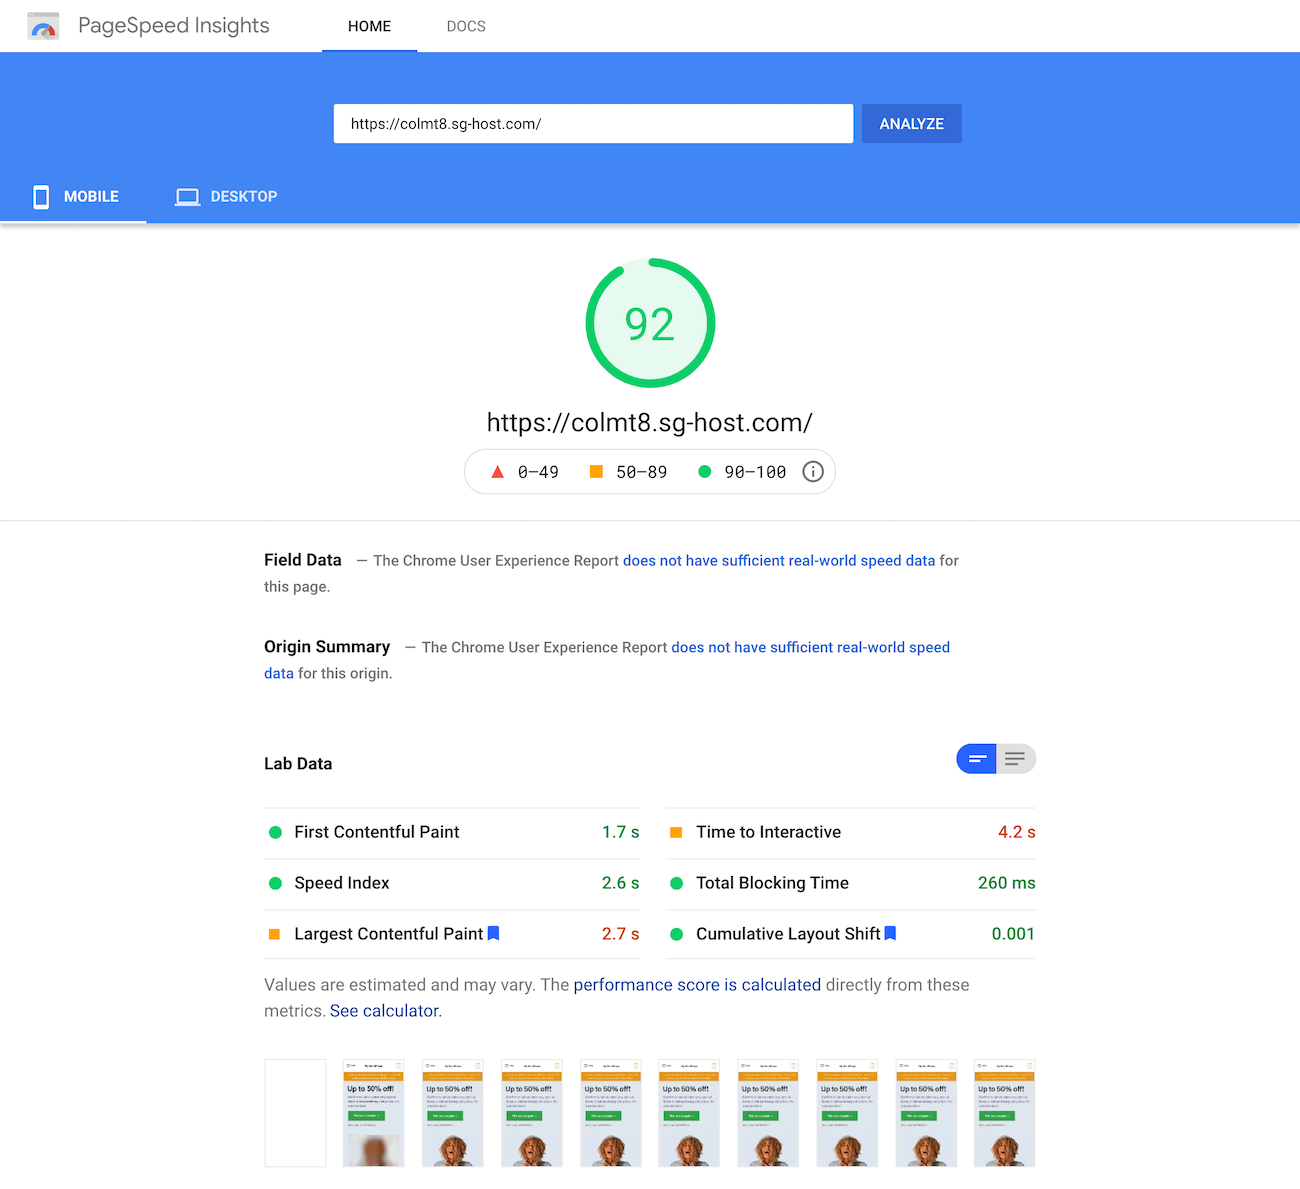This screenshot has height=1189, width=1300.
Task: Select the MOBILE results tab
Action: coord(73,197)
